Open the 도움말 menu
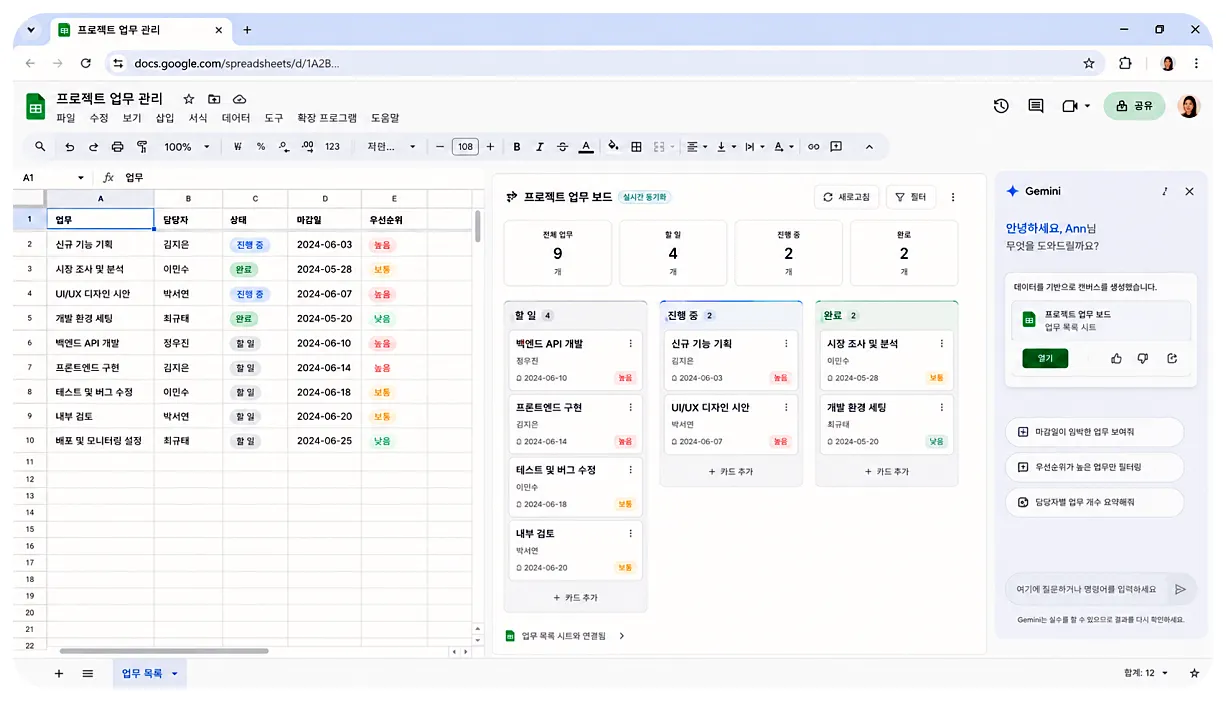Viewport: 1226px width, 701px height. click(x=385, y=118)
